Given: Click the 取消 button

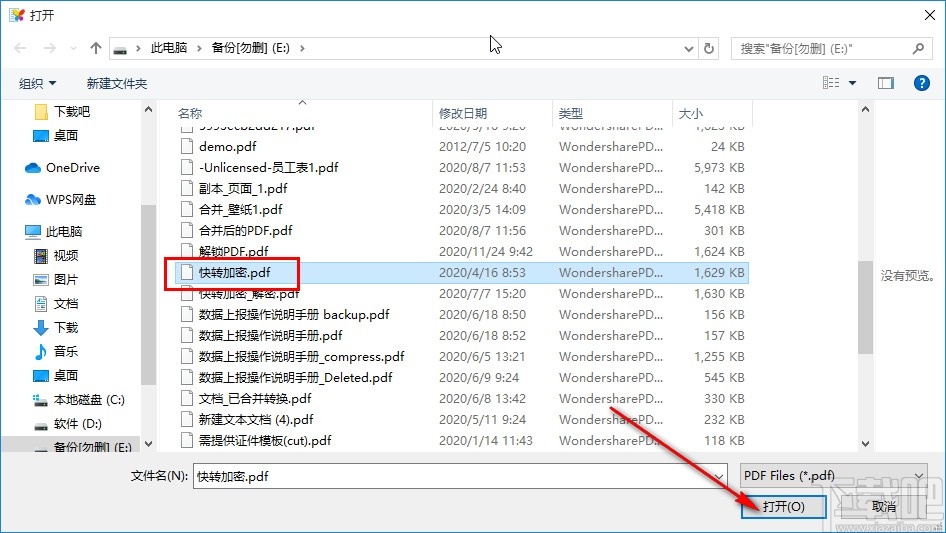Looking at the screenshot, I should pyautogui.click(x=884, y=506).
